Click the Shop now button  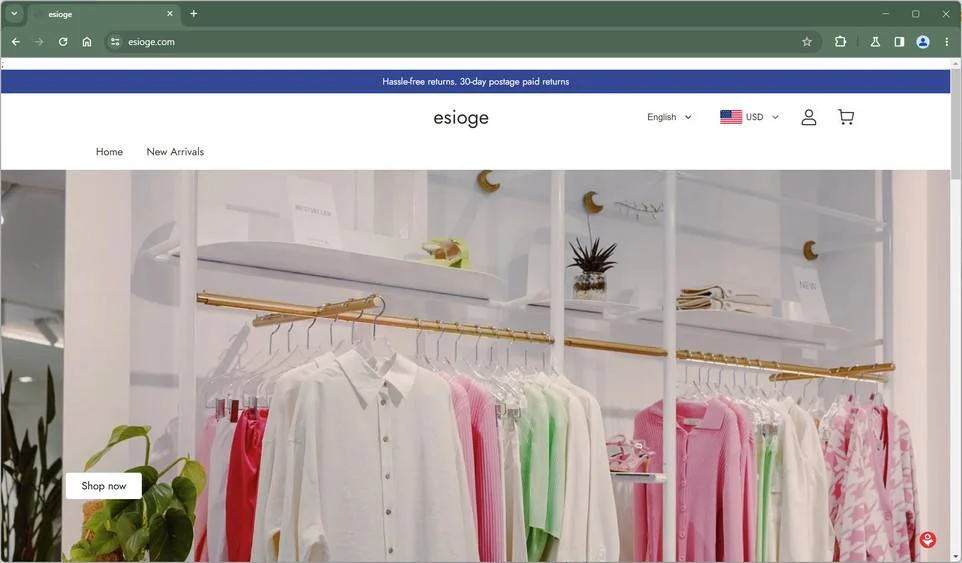(104, 486)
